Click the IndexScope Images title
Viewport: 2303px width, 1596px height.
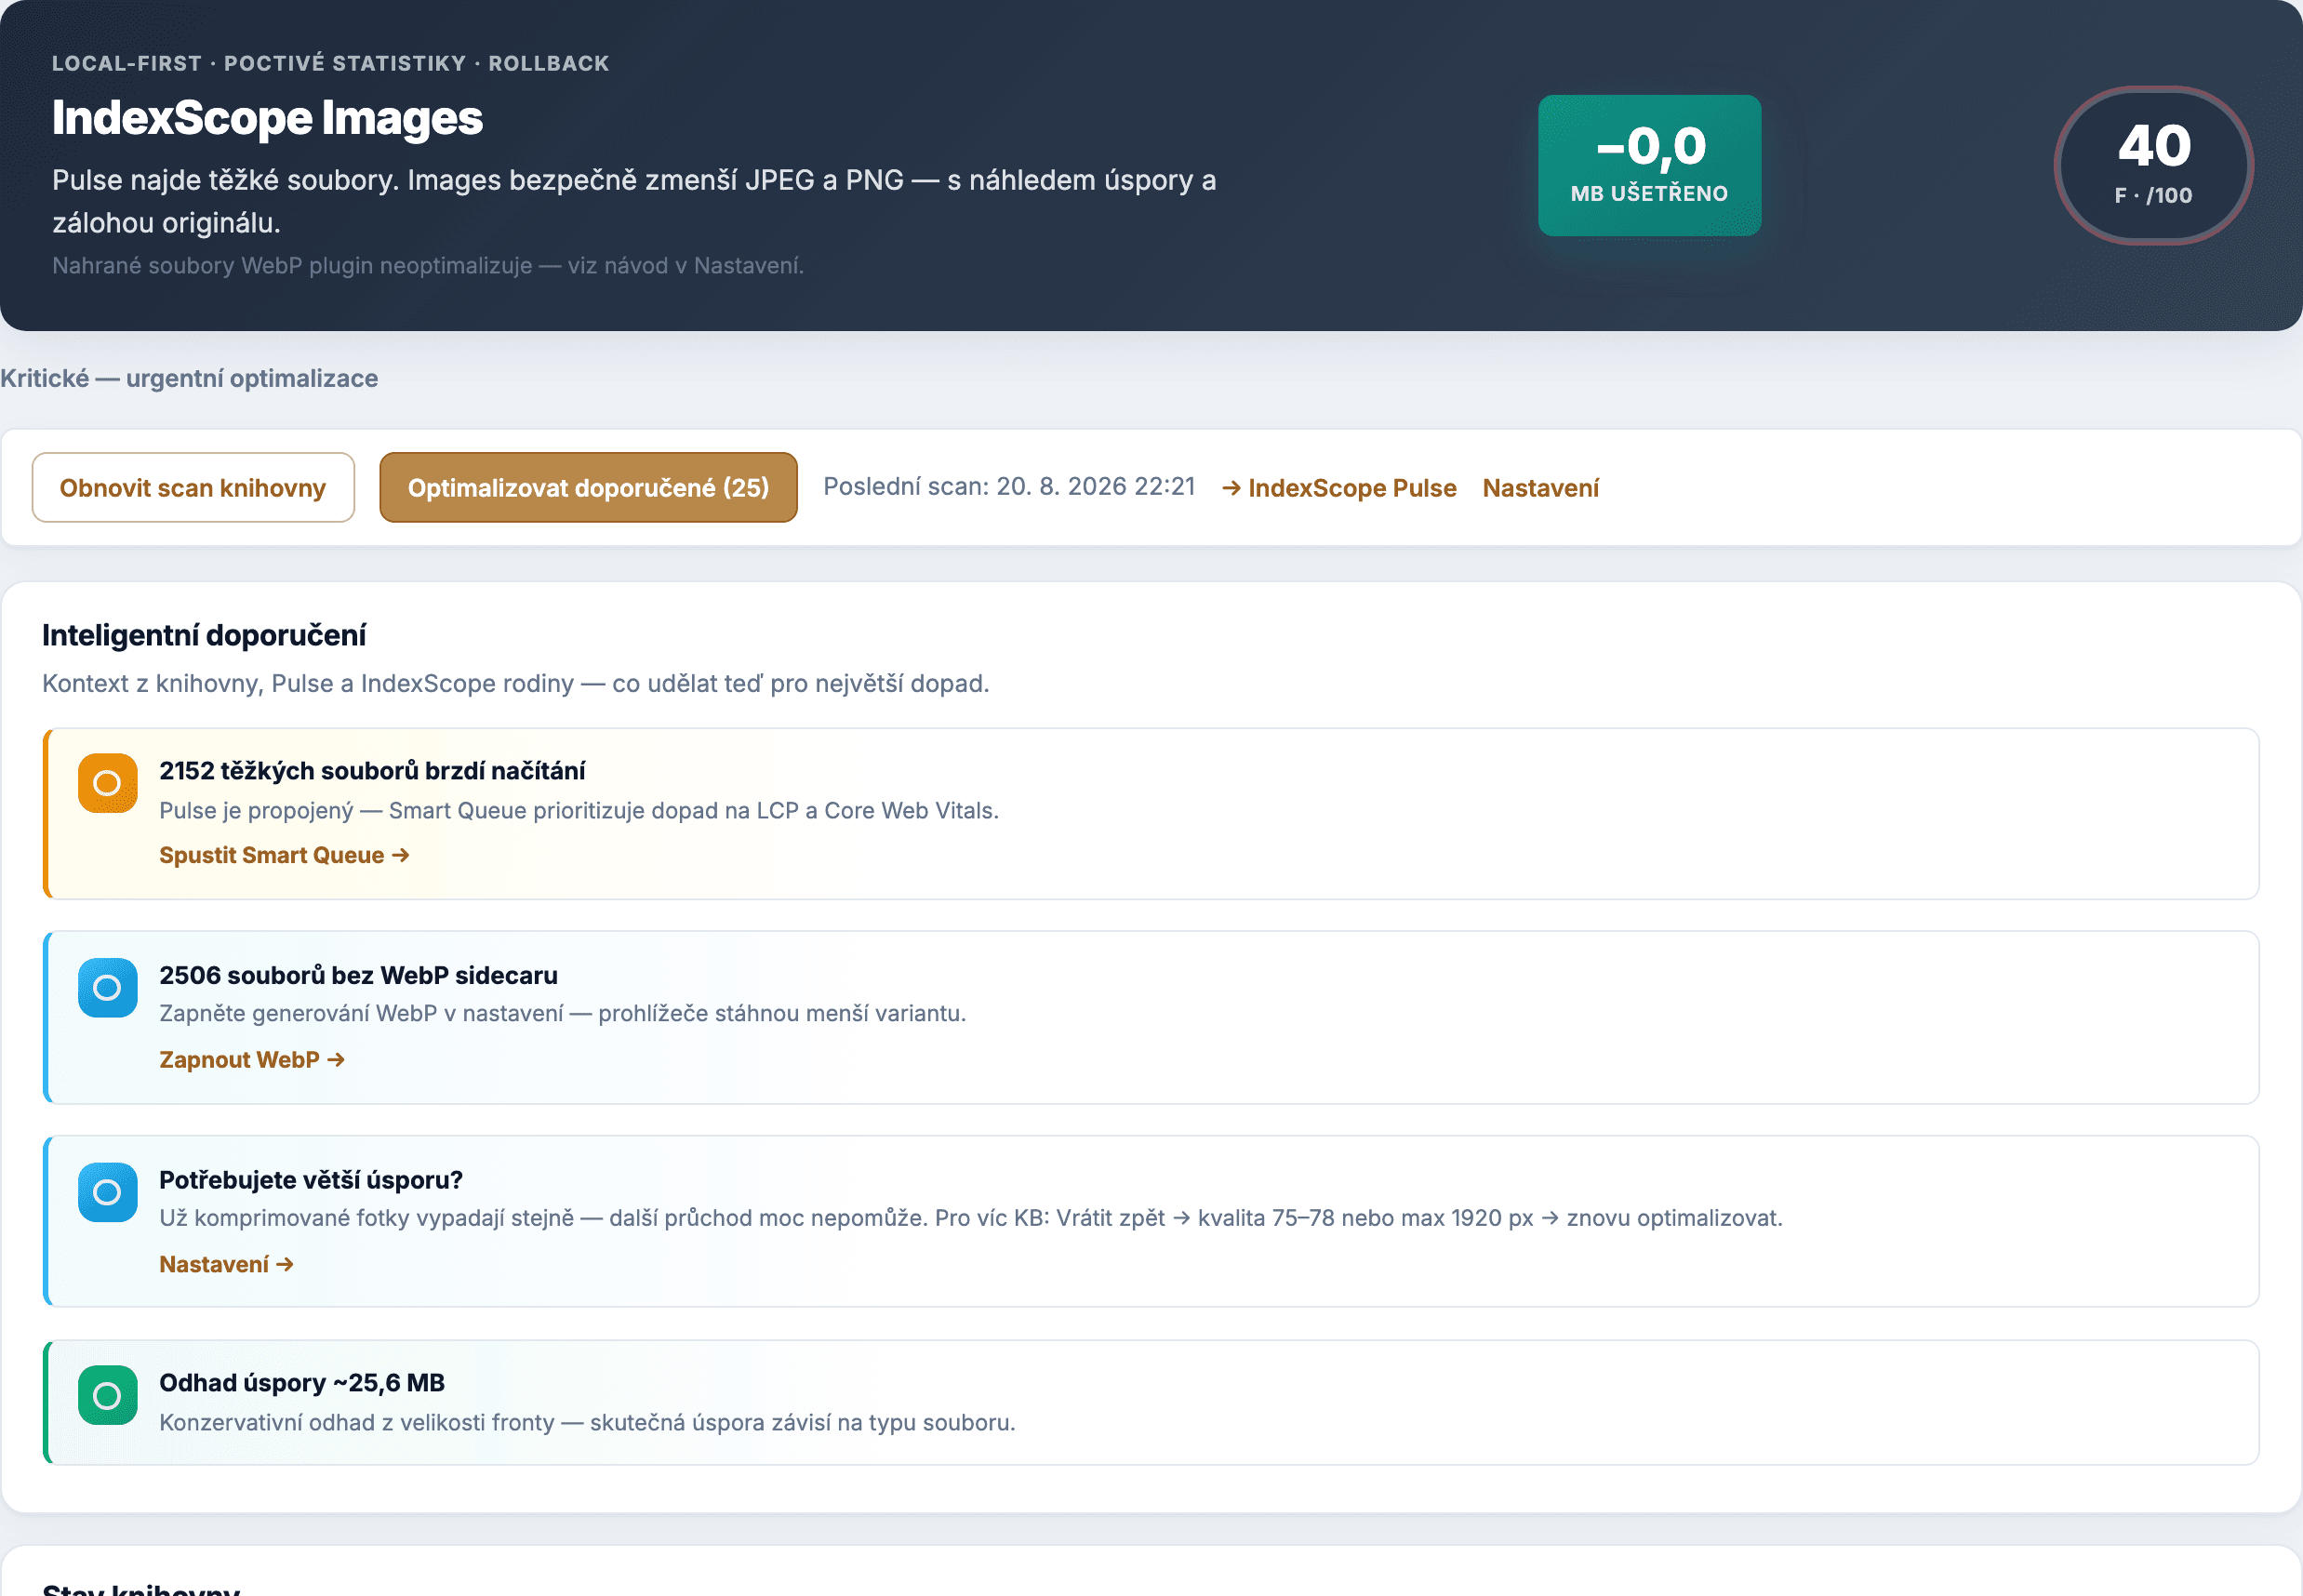click(x=267, y=118)
